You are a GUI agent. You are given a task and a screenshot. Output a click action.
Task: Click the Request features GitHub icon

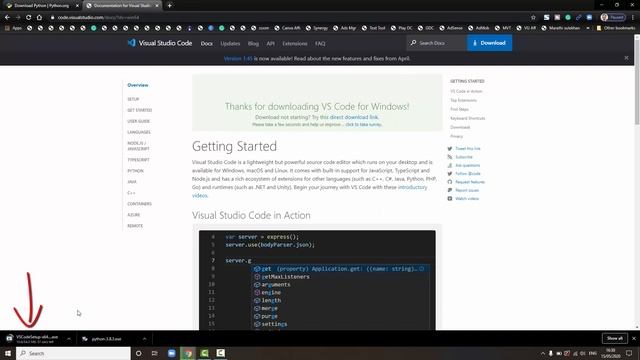pyautogui.click(x=450, y=182)
